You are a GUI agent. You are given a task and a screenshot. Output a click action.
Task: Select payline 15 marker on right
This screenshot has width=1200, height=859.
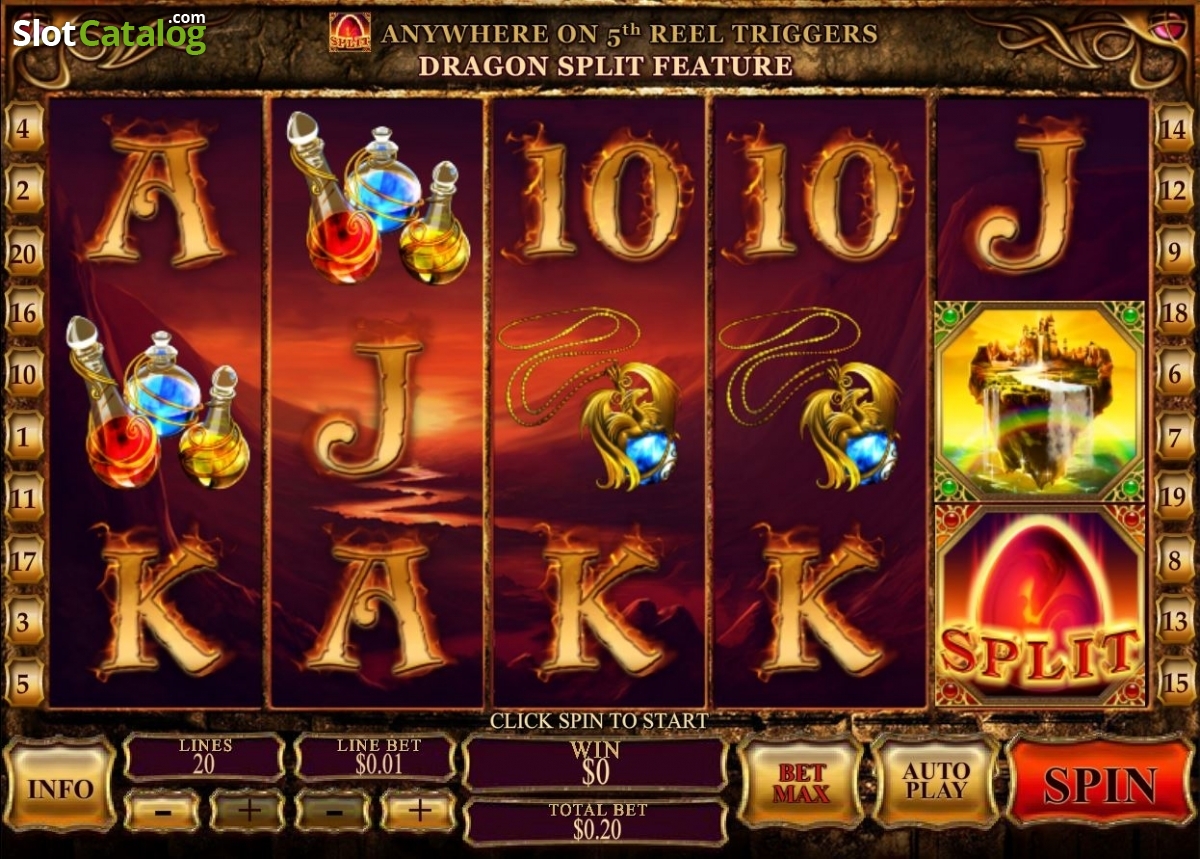tap(1174, 683)
